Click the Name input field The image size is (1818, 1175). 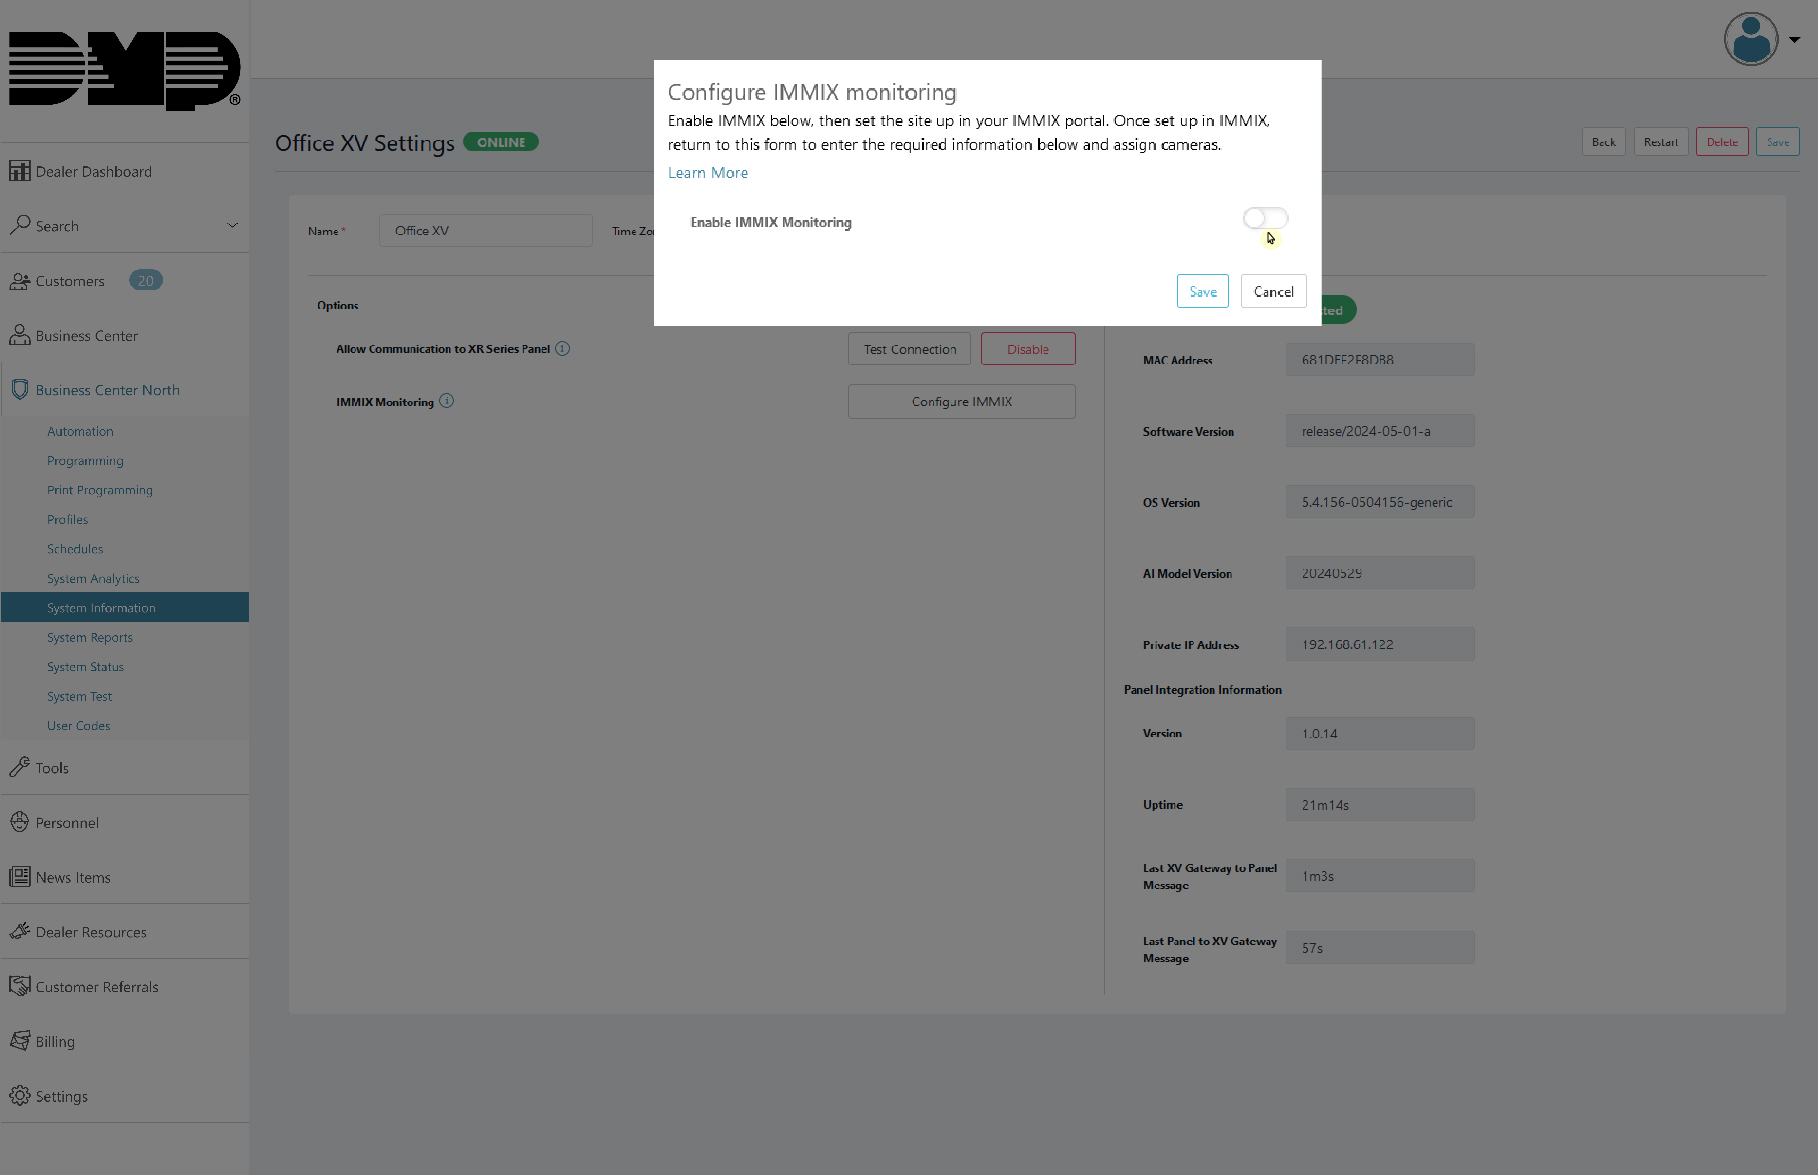486,230
